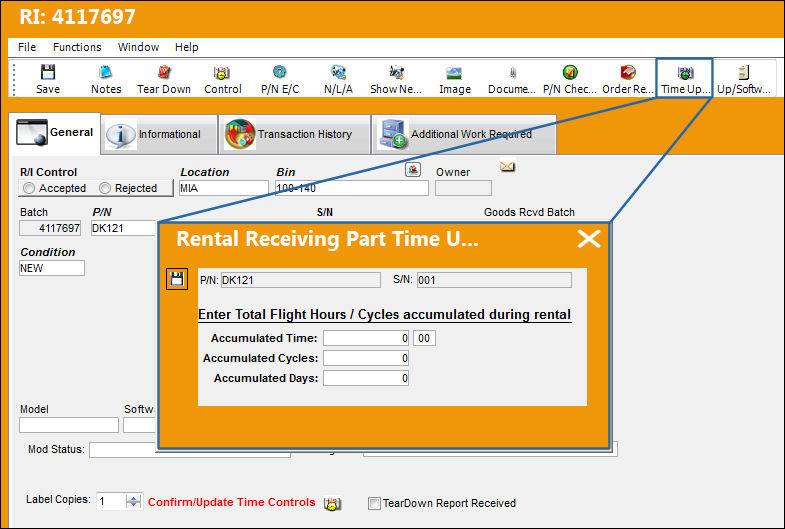Click the Enter Total Flight Hours heading
Screen dimensions: 785x529
tap(384, 314)
